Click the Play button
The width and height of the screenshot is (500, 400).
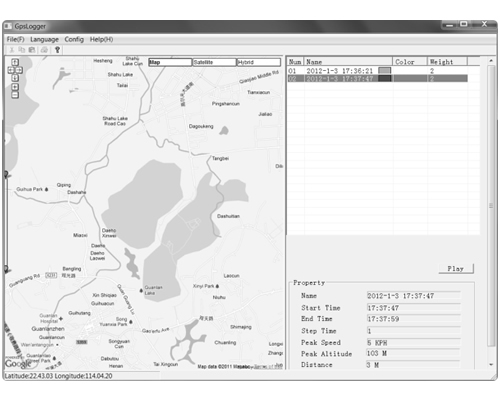[456, 269]
